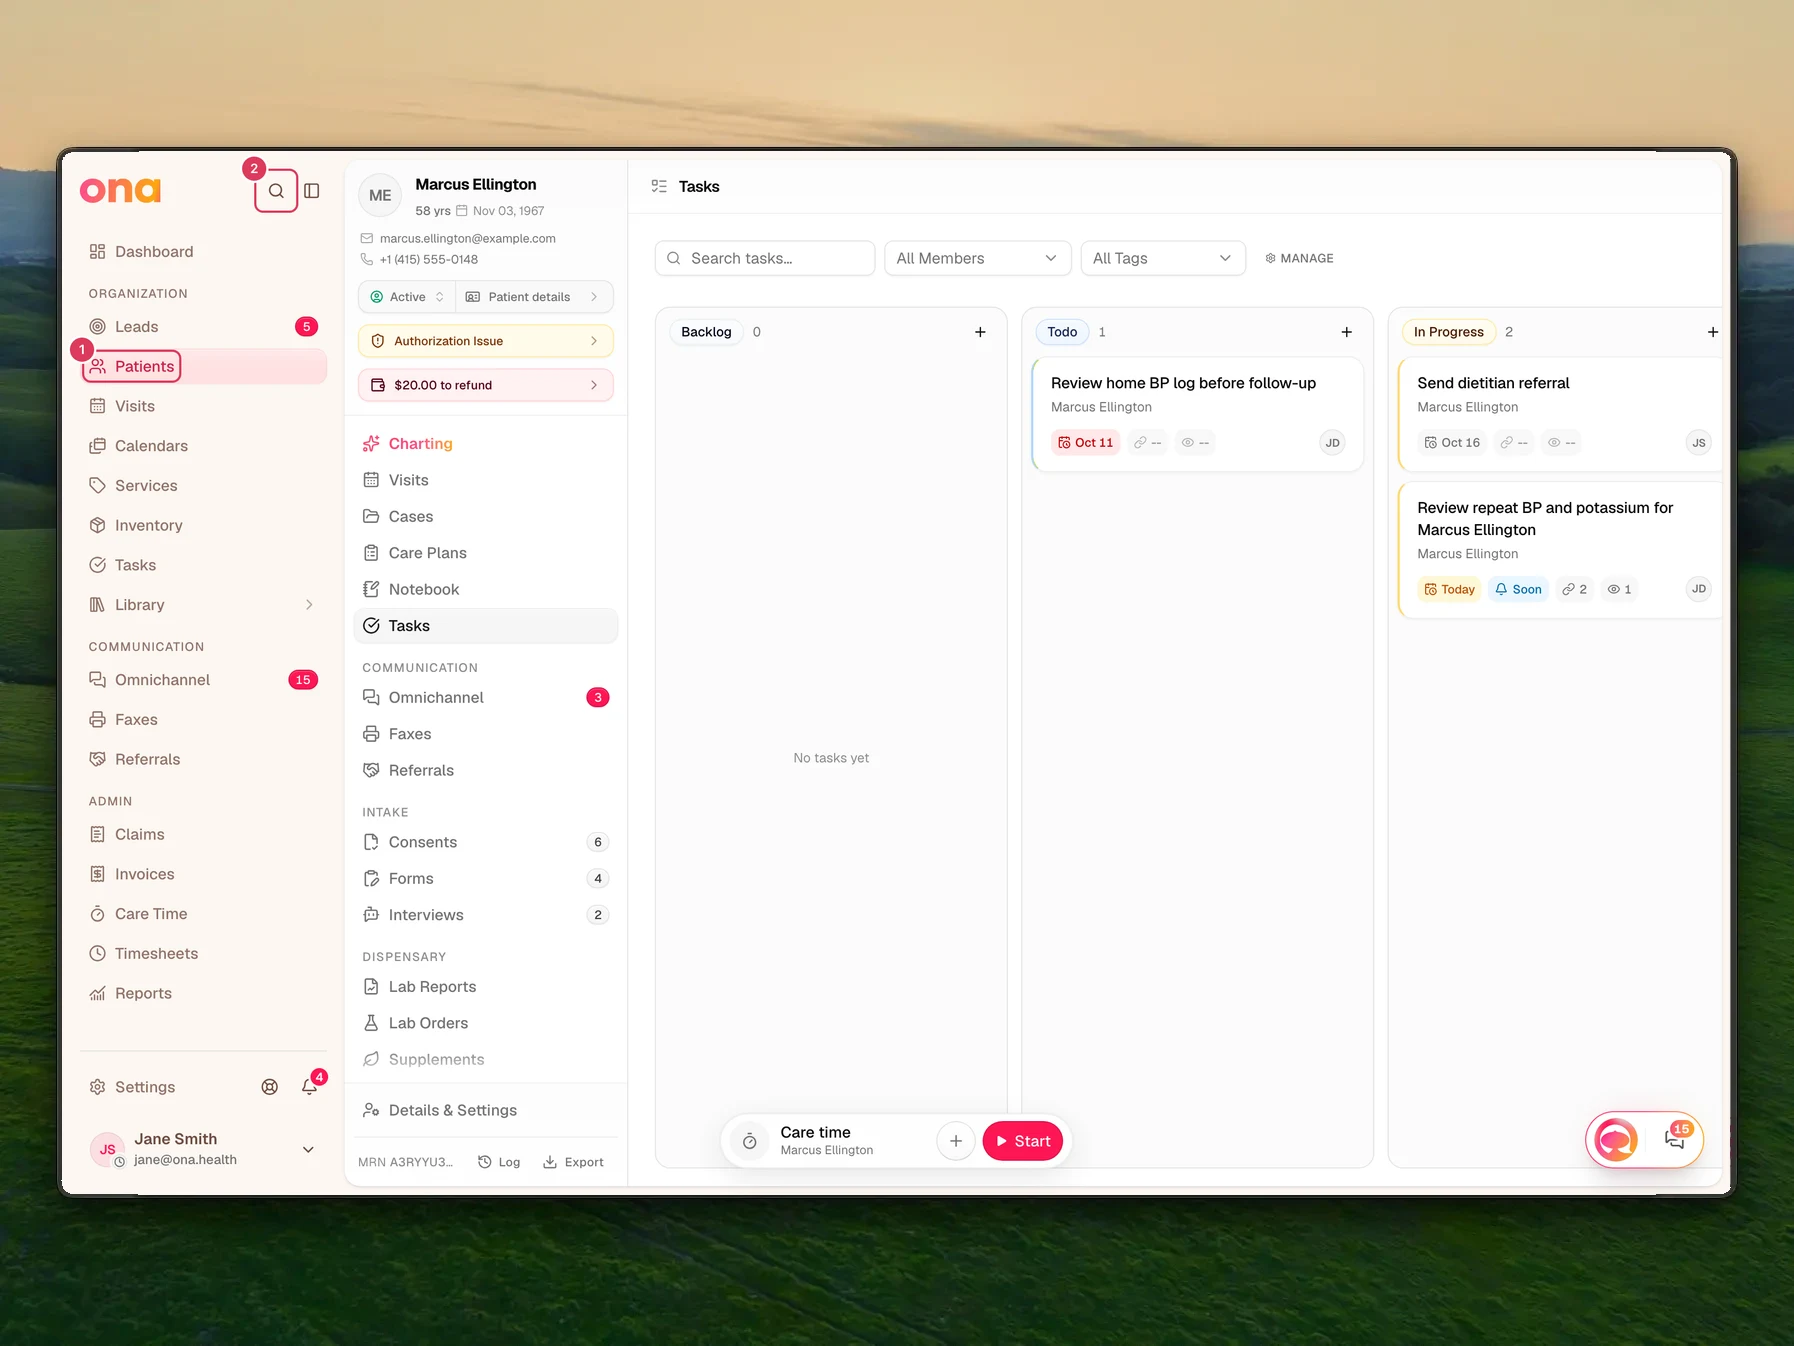Open the messages icon with 15 badge
Screen dimensions: 1794x1346
pyautogui.click(x=1675, y=1139)
